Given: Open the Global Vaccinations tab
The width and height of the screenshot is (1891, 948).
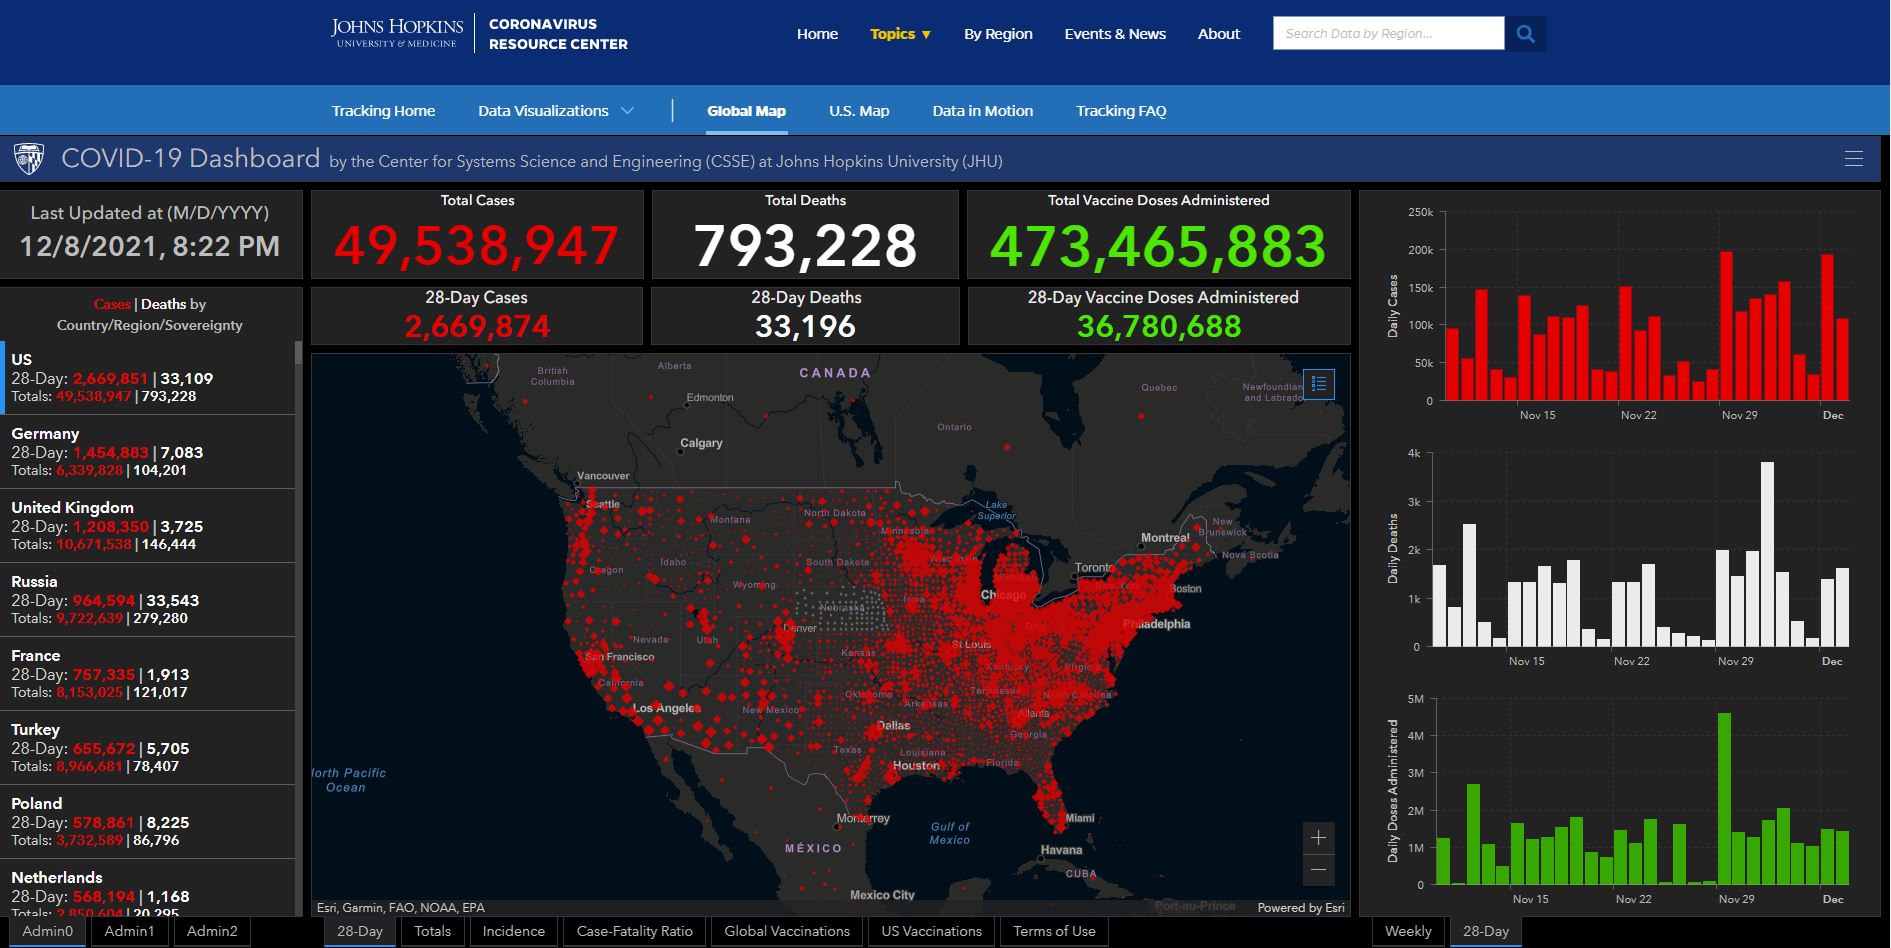Looking at the screenshot, I should [787, 931].
